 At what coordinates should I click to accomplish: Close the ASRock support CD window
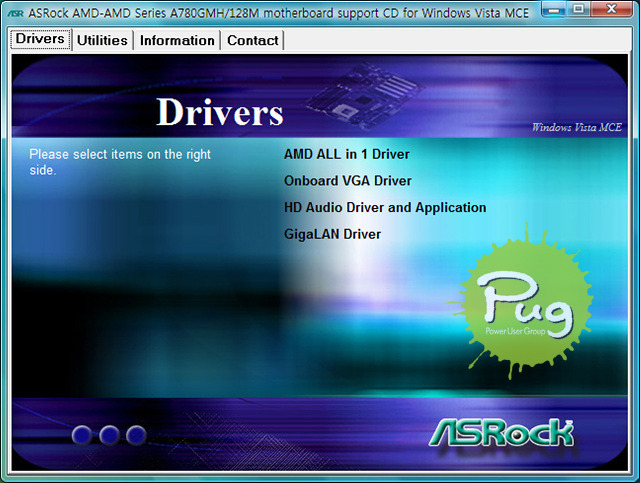[x=611, y=9]
